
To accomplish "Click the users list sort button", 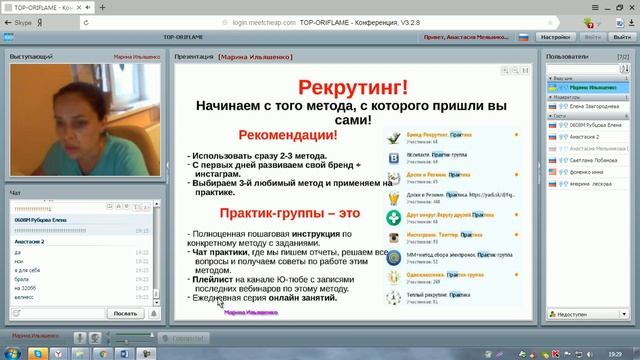I will (624, 69).
